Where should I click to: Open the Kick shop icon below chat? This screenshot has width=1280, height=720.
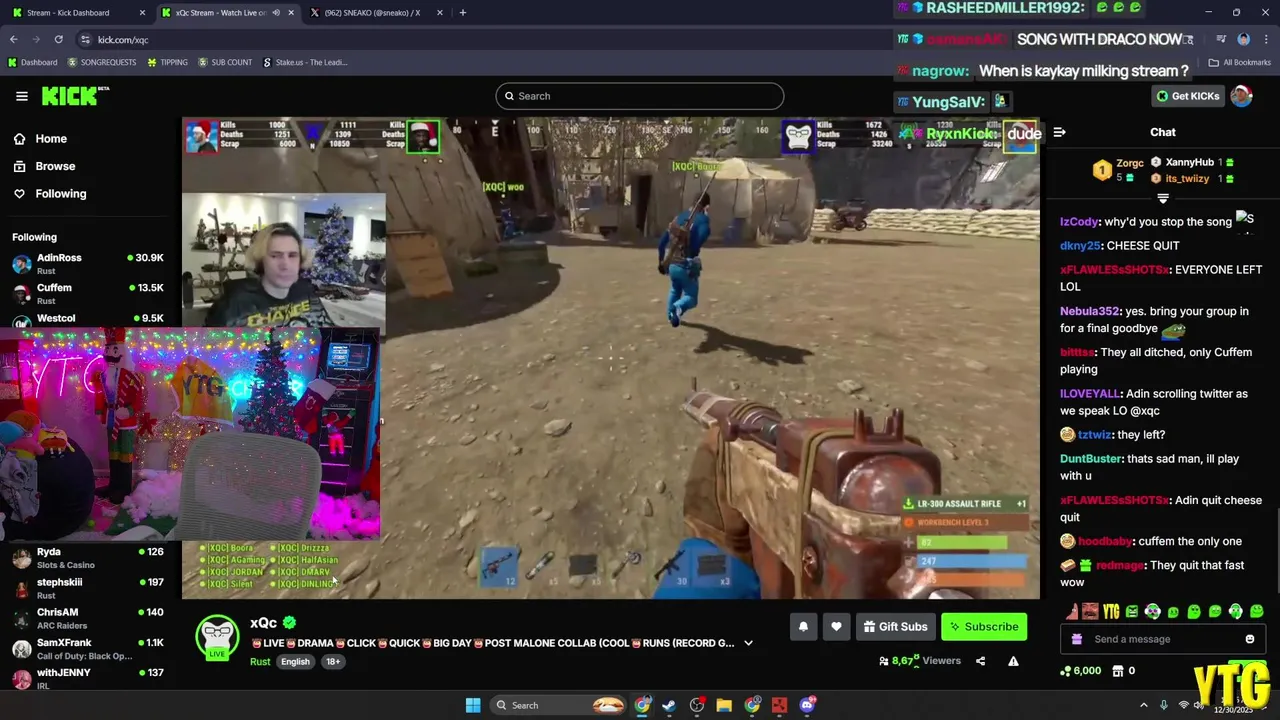click(1118, 671)
